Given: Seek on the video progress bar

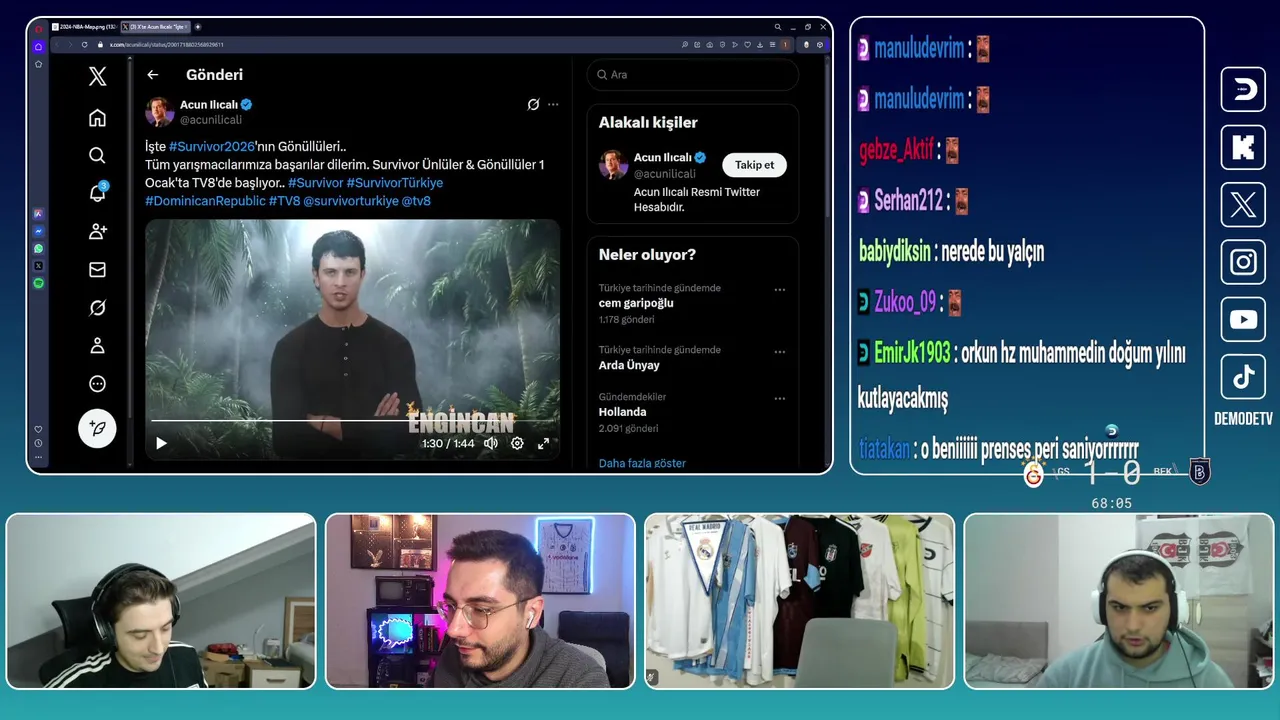Looking at the screenshot, I should [x=351, y=421].
